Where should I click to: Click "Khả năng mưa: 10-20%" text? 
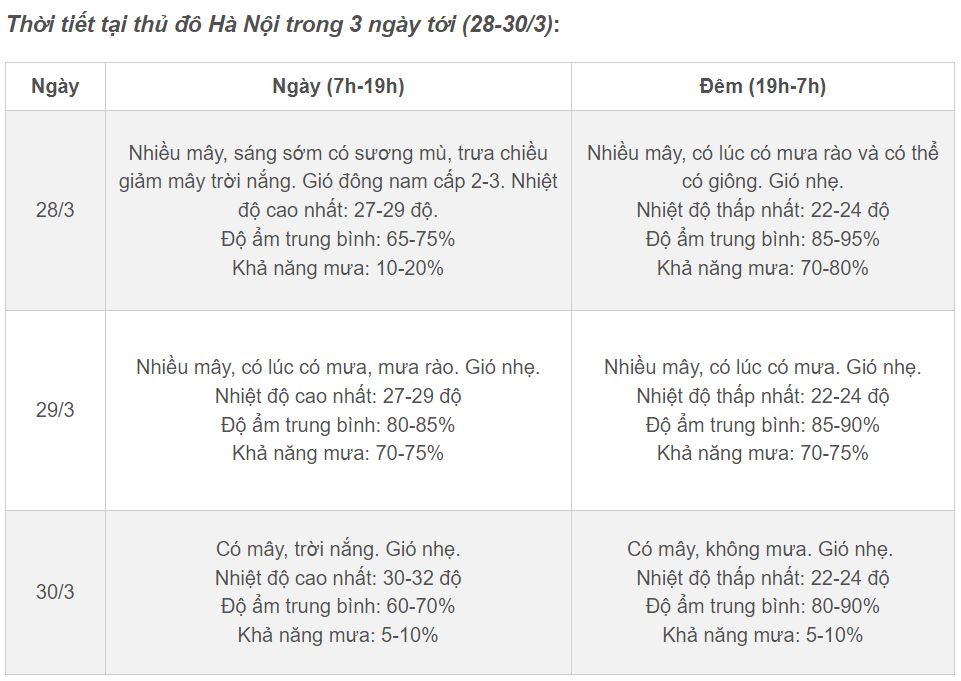[x=338, y=268]
